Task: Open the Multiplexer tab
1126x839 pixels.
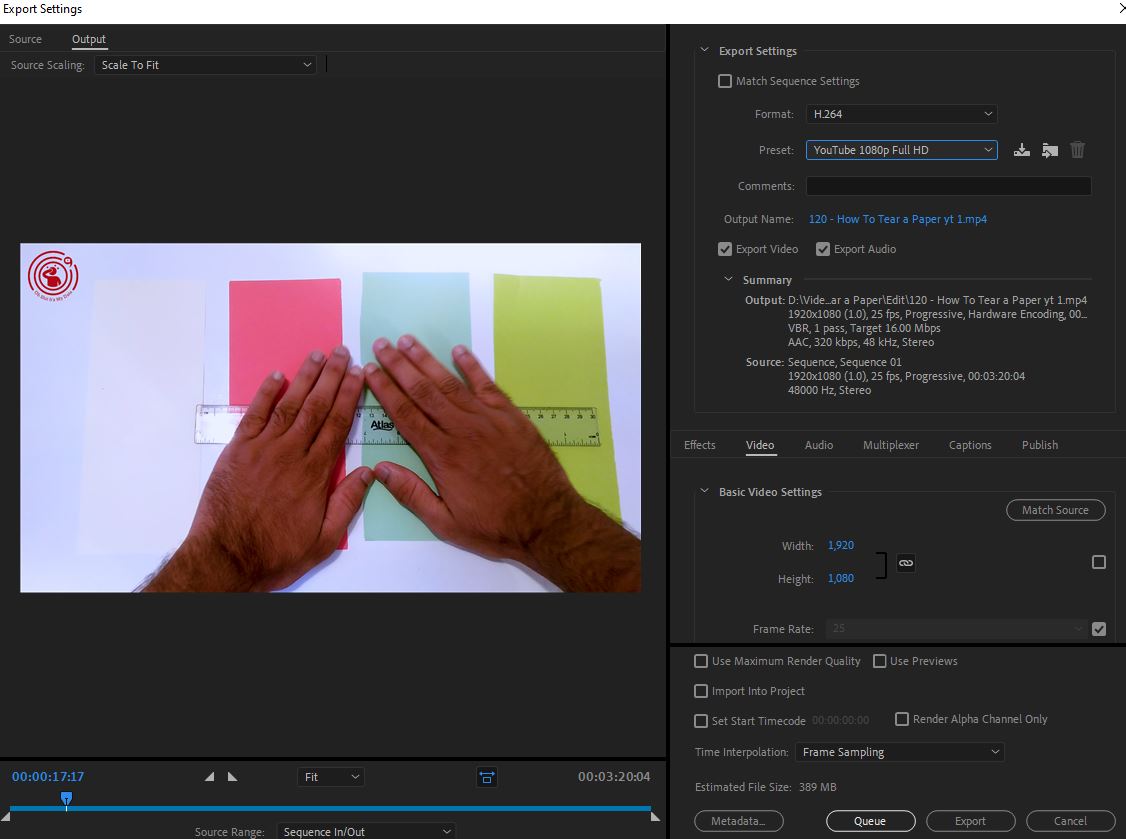Action: 890,445
